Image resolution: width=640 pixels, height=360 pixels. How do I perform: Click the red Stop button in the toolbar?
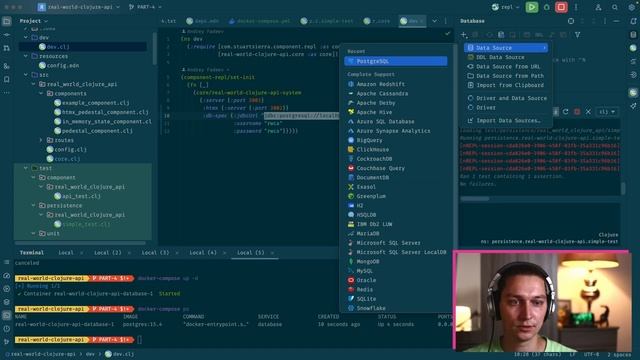(x=561, y=7)
